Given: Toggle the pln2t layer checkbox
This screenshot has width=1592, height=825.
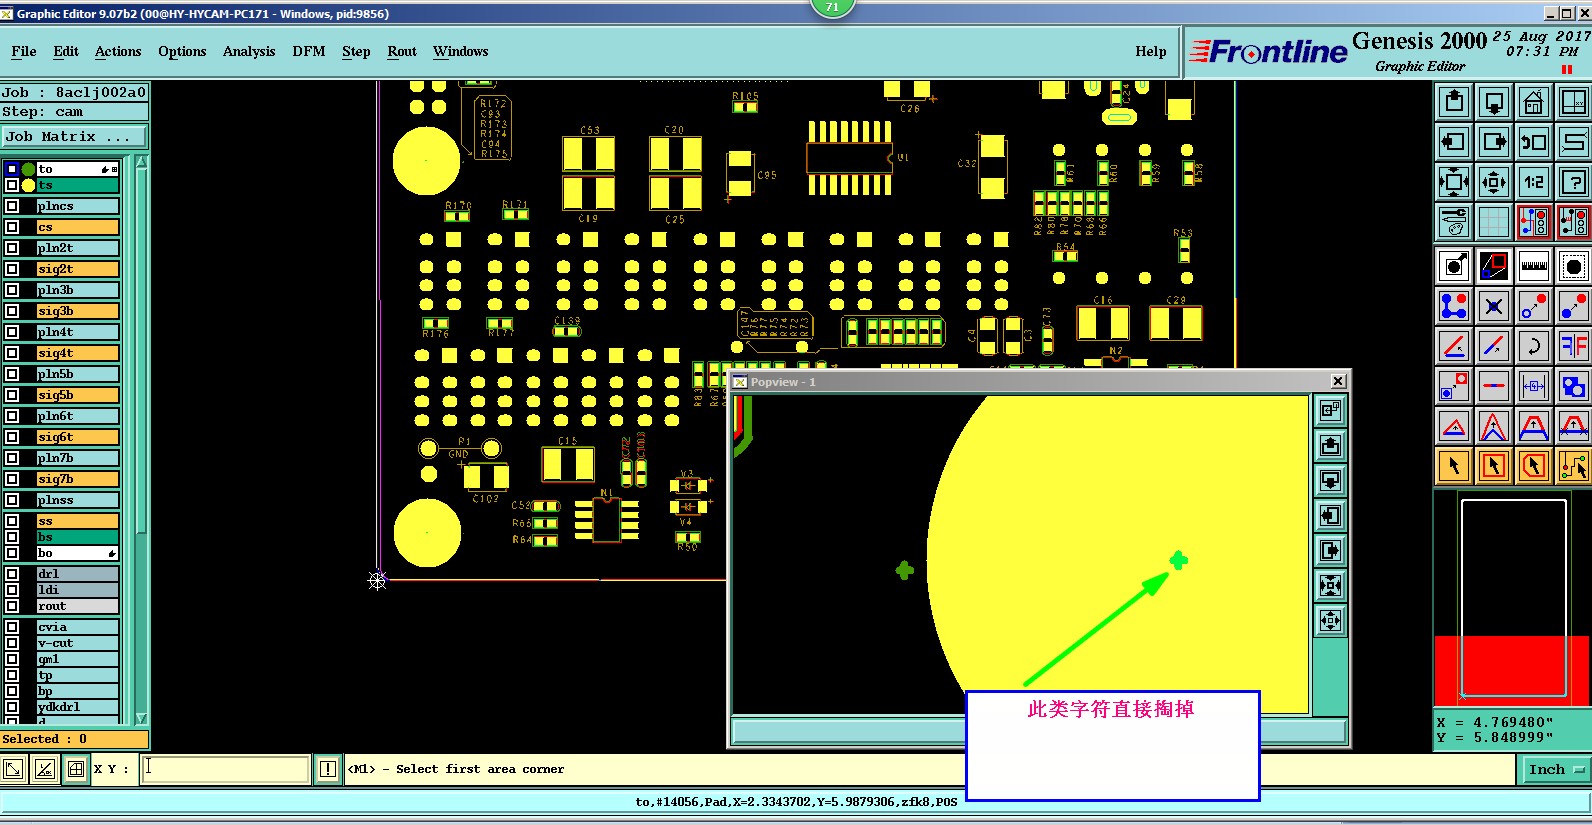Looking at the screenshot, I should pyautogui.click(x=12, y=248).
